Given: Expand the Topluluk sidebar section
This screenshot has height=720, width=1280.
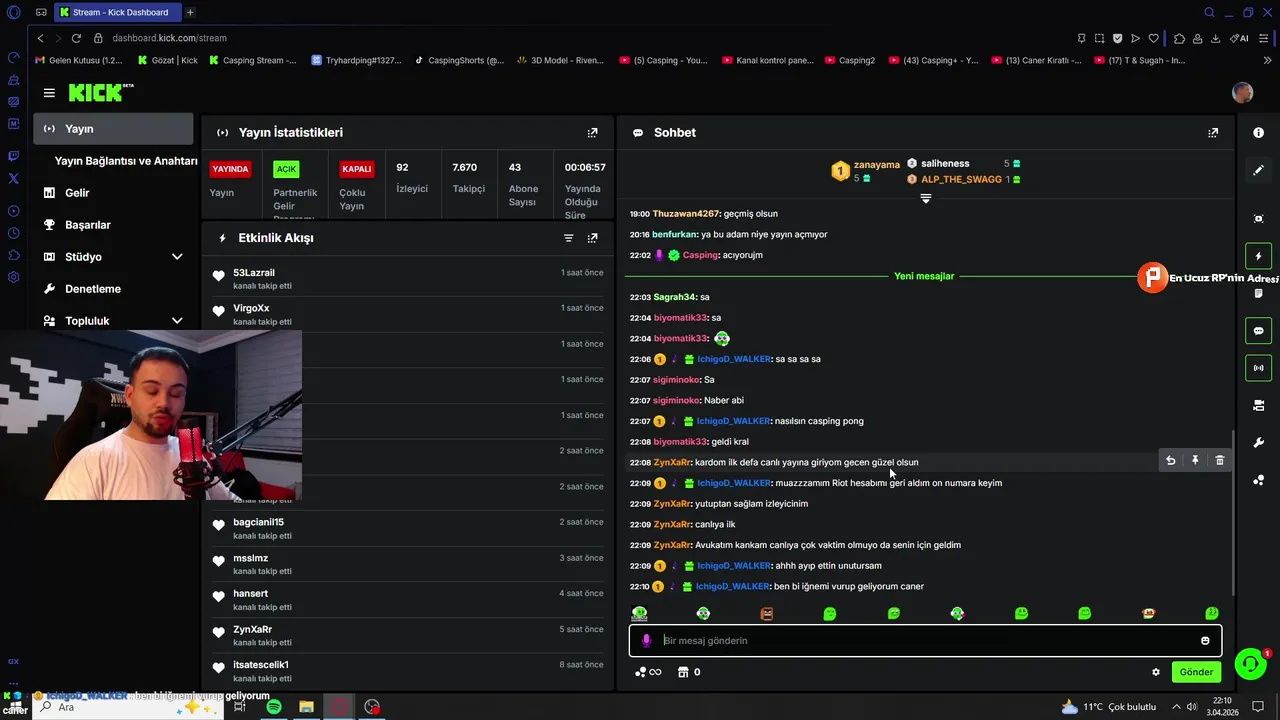Looking at the screenshot, I should click(177, 321).
